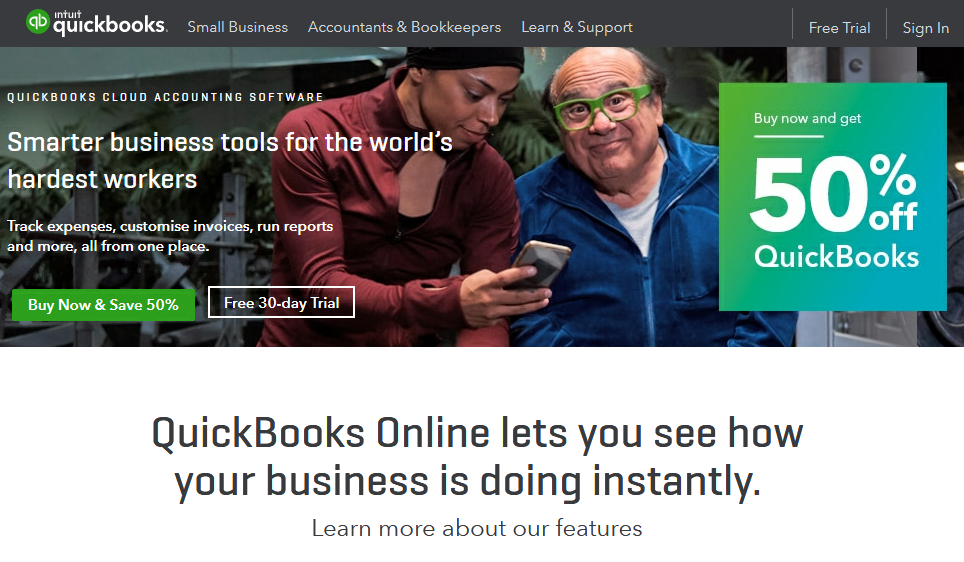
Task: Click the QuickBooks Cloud Accounting Software label
Action: click(165, 97)
